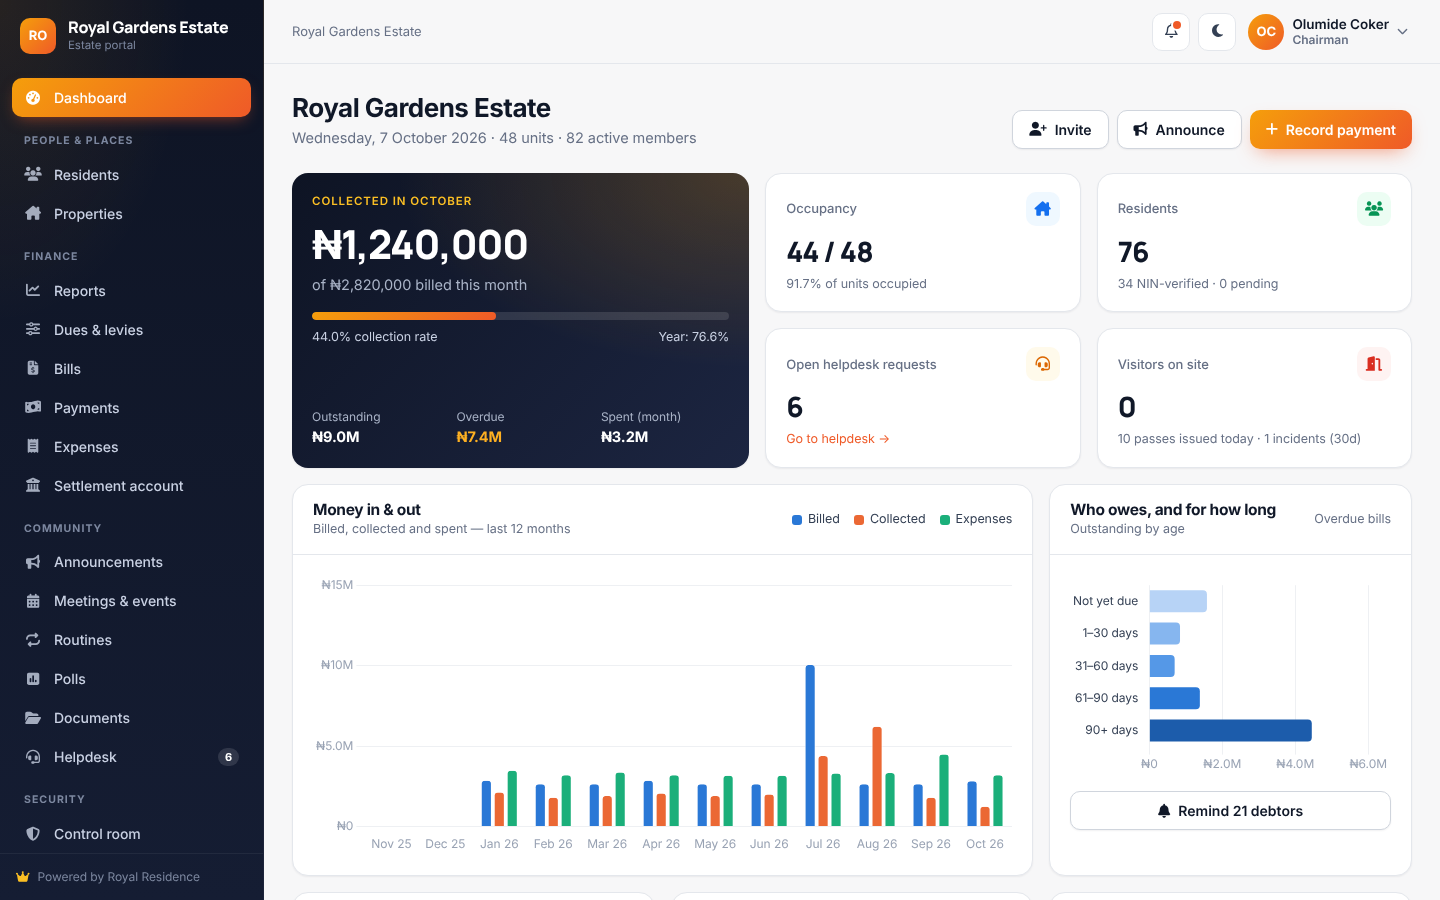Click the Control room shield icon
This screenshot has height=900, width=1440.
click(x=33, y=834)
